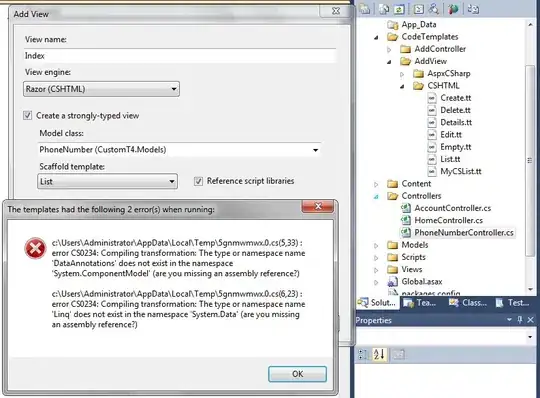Switch to the Team Explorer tab

[420, 303]
